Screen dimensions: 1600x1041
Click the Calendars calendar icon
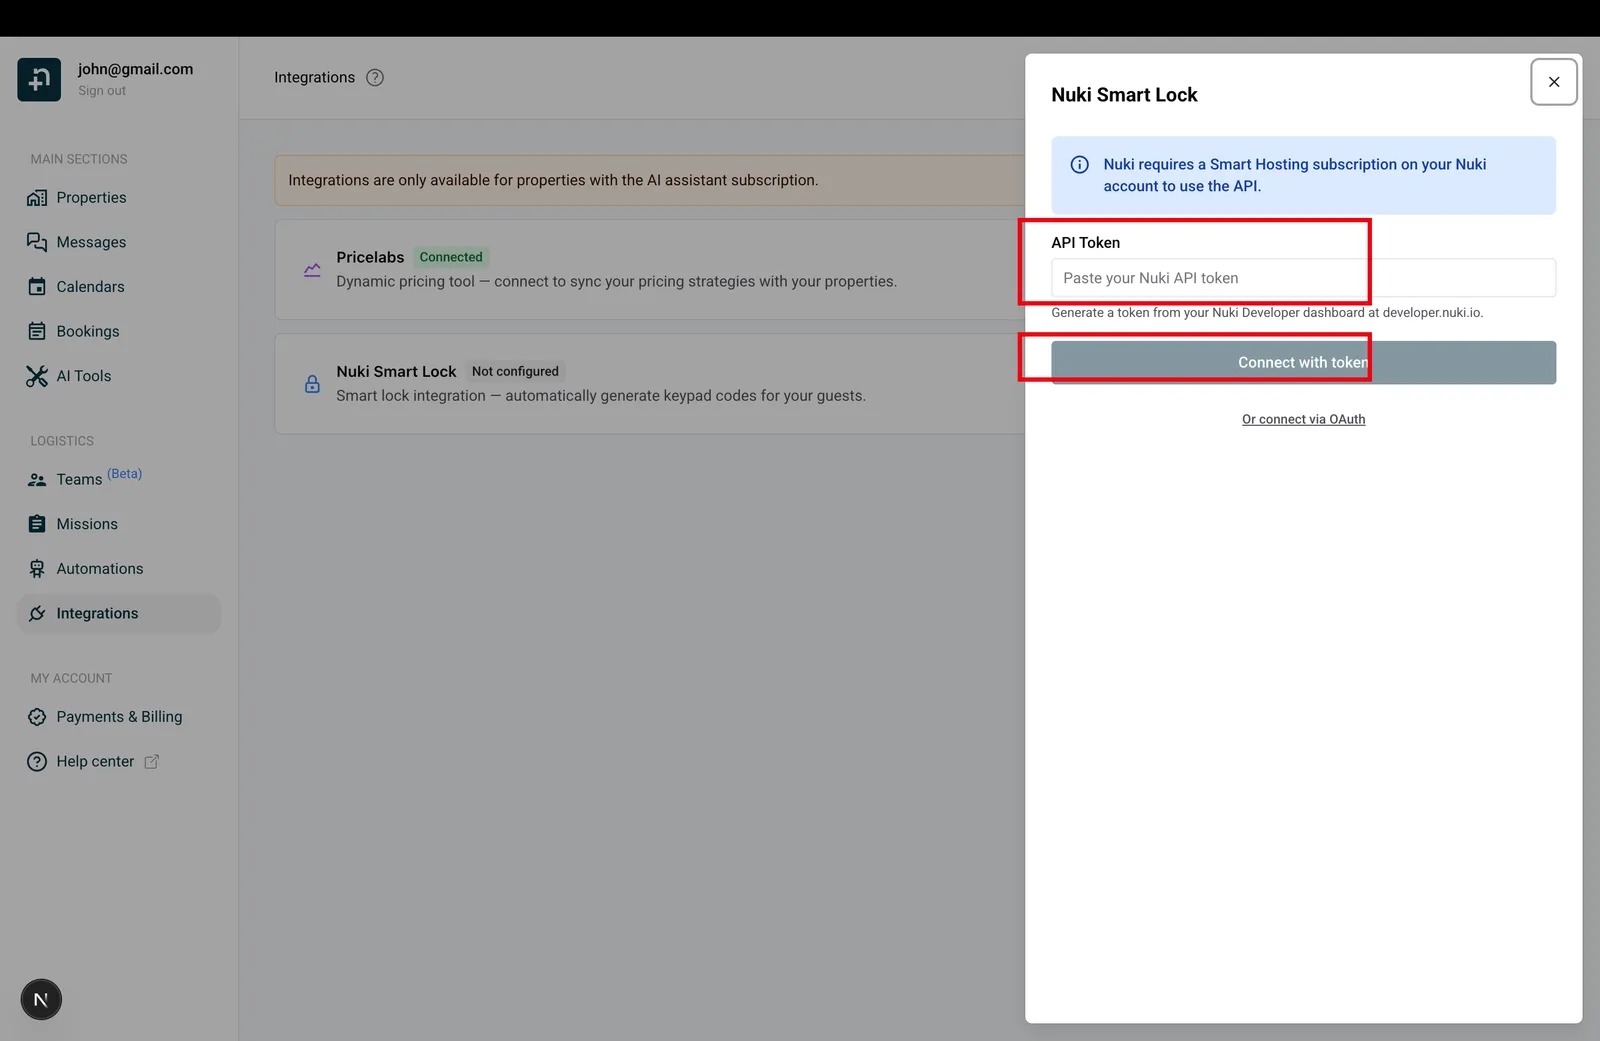[37, 287]
